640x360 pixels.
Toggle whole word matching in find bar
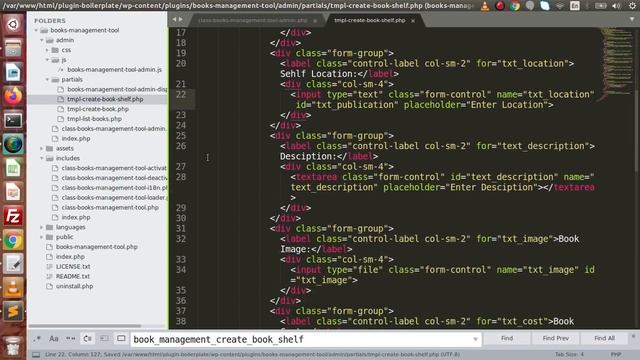[71, 338]
